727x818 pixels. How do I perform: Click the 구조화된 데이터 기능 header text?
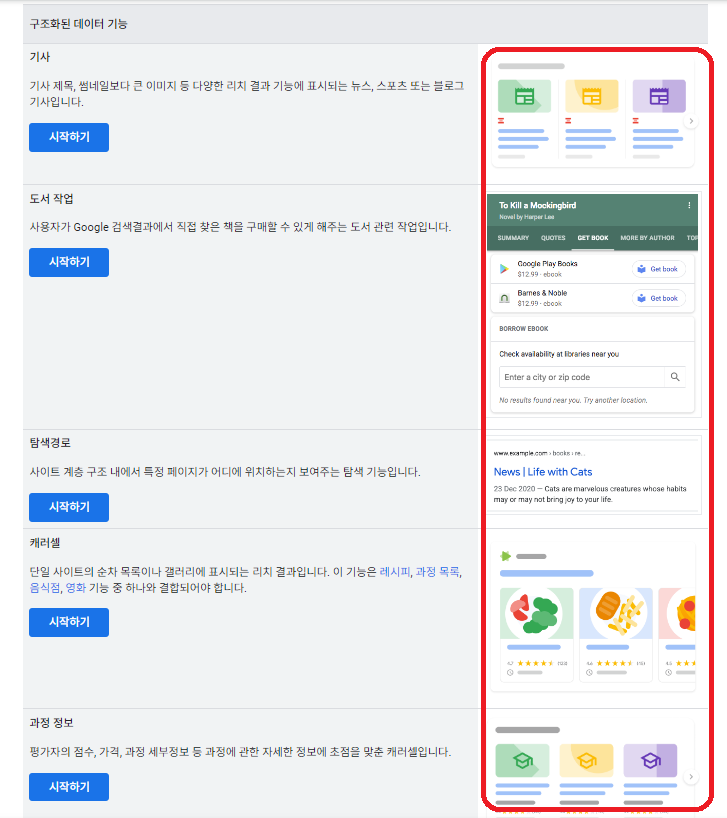(x=78, y=24)
